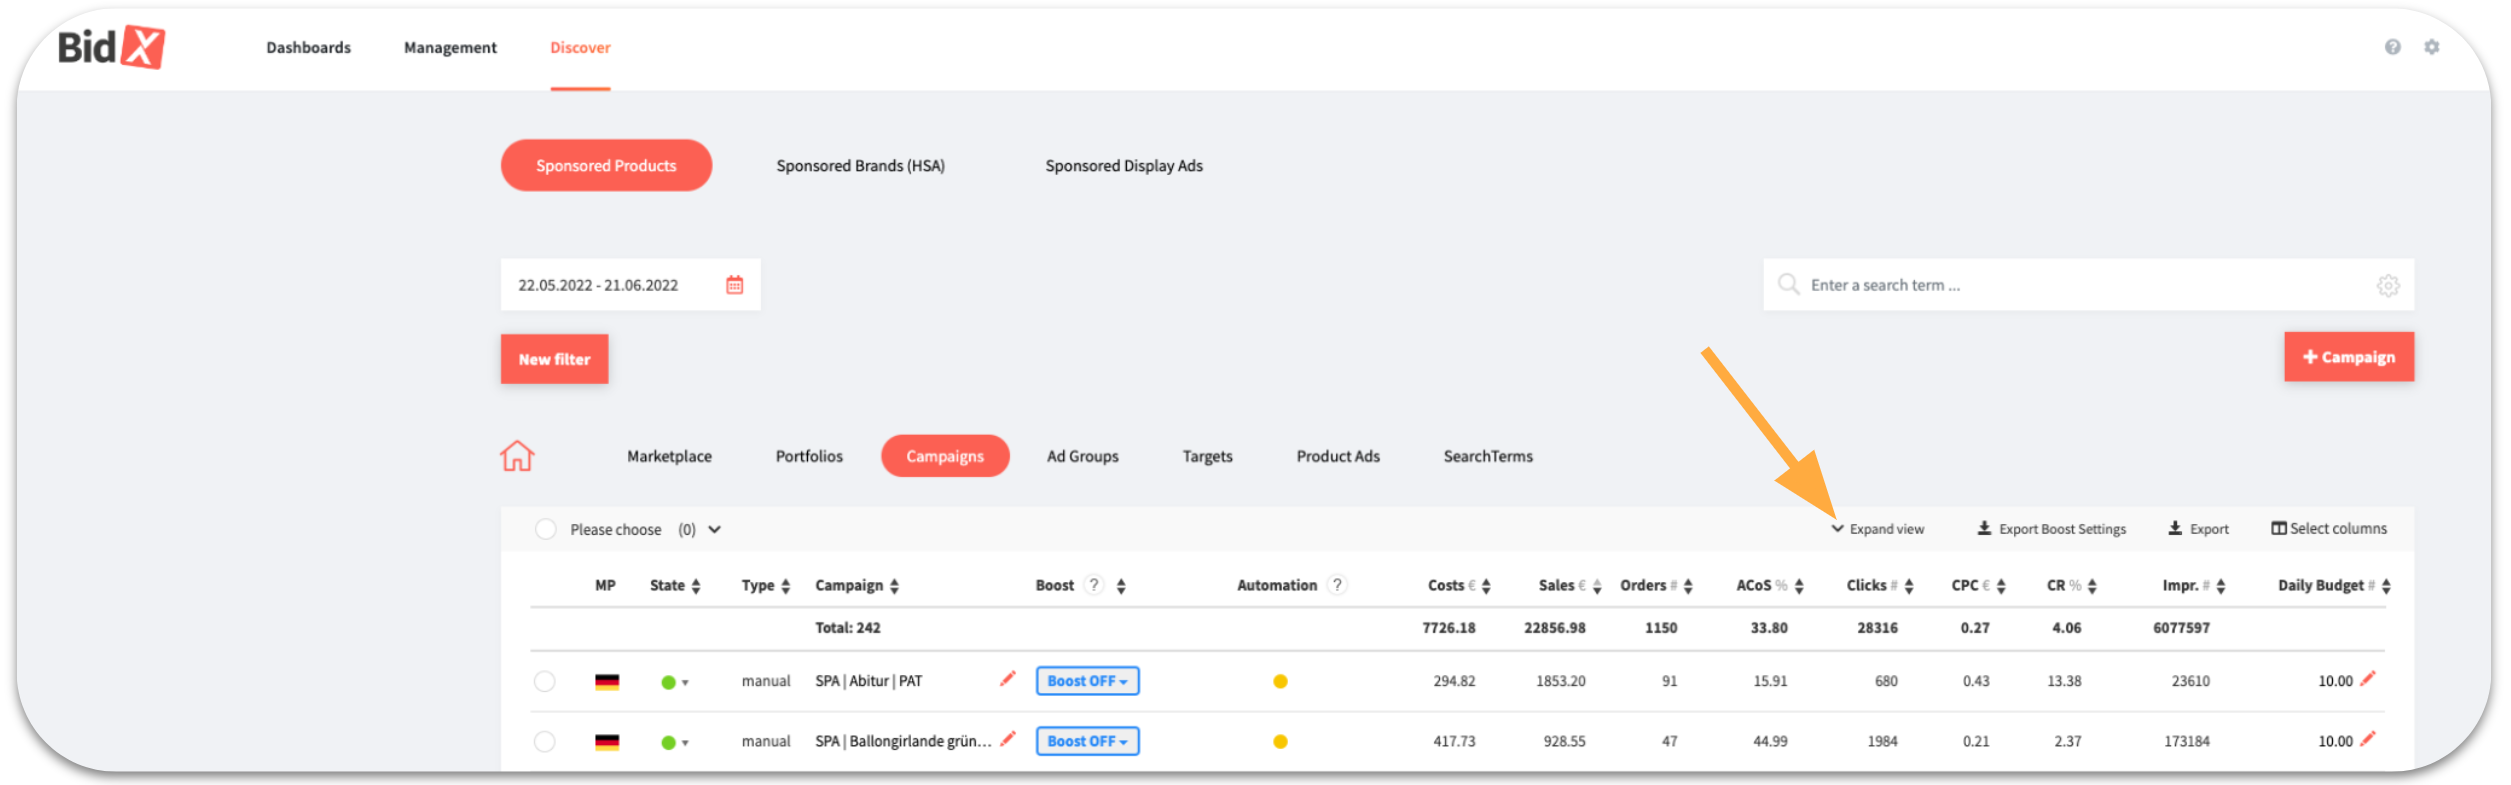Click the Boost help question mark
The height and width of the screenshot is (785, 2511).
1094,585
